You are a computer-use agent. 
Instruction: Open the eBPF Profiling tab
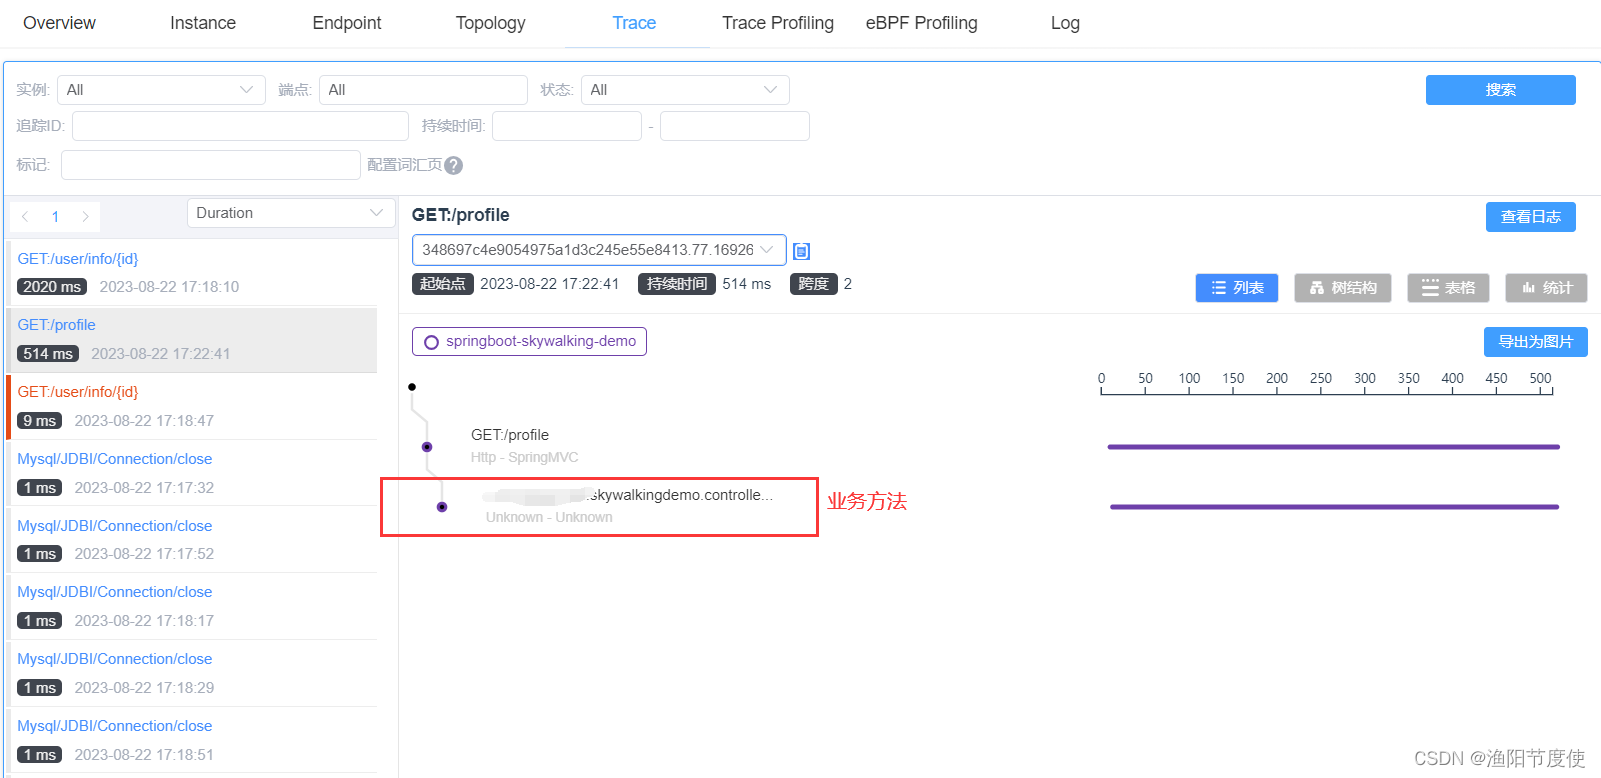(x=922, y=23)
